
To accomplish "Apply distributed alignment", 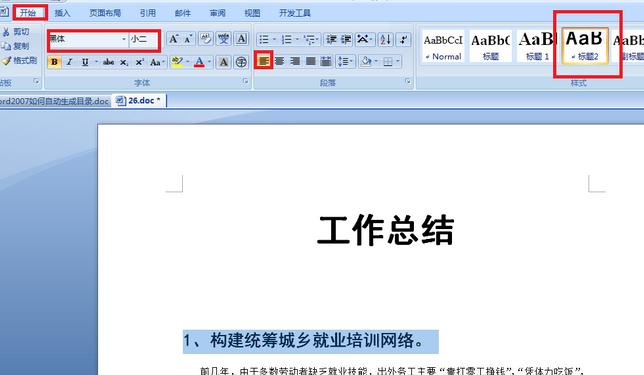I will (326, 62).
